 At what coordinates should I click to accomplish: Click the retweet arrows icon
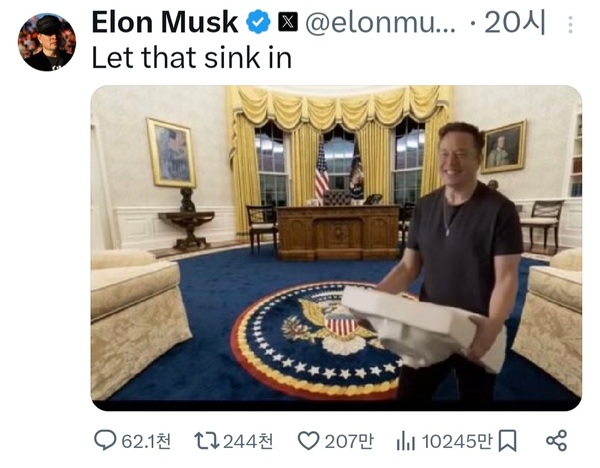[207, 440]
